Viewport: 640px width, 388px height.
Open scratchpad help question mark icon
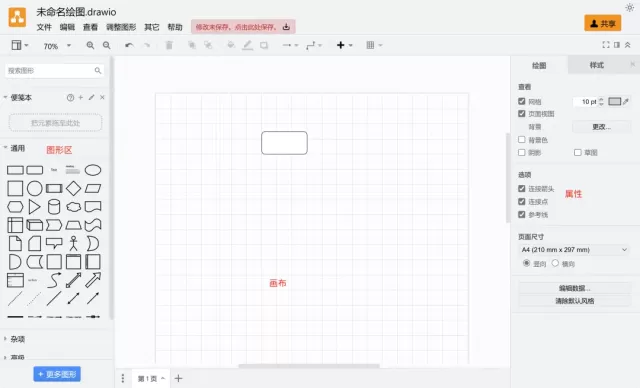[x=70, y=98]
